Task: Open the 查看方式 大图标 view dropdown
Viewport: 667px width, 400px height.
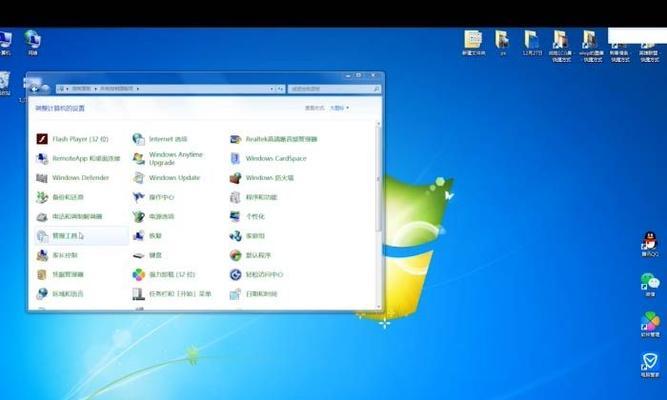Action: [339, 108]
